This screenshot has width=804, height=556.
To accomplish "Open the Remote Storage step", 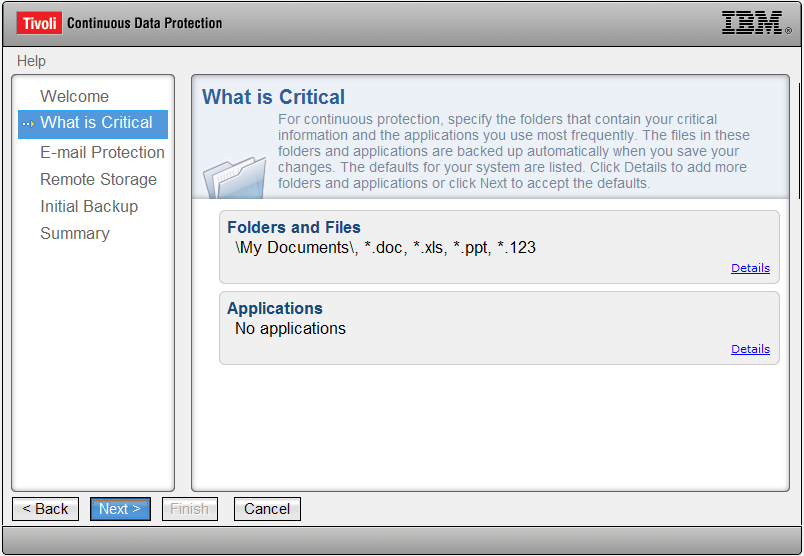I will tap(98, 179).
